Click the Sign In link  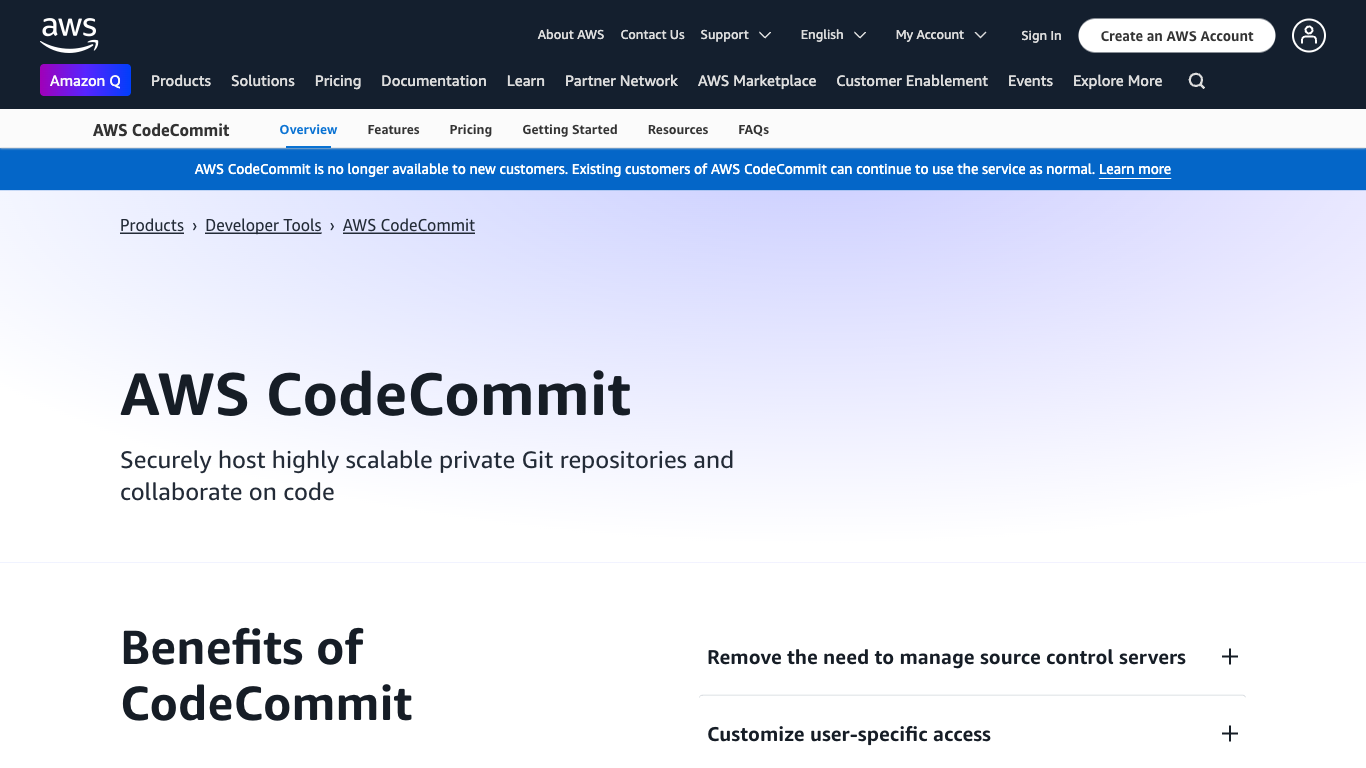click(x=1041, y=36)
